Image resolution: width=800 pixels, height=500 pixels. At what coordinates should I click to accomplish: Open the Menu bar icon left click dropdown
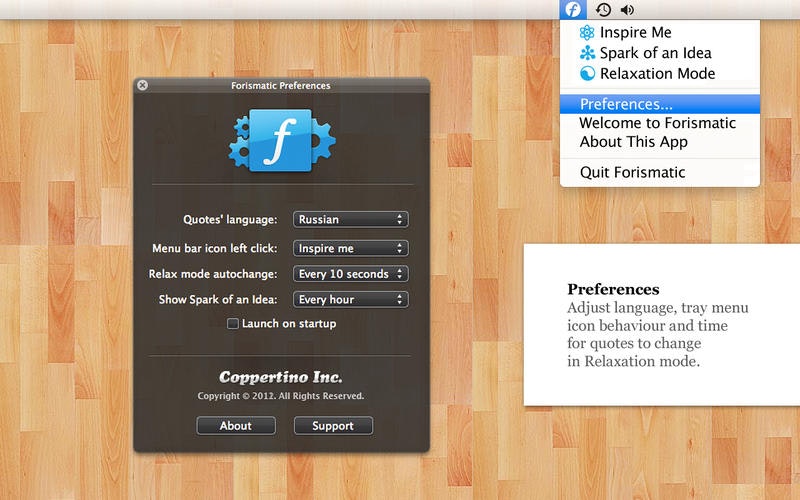pyautogui.click(x=351, y=248)
